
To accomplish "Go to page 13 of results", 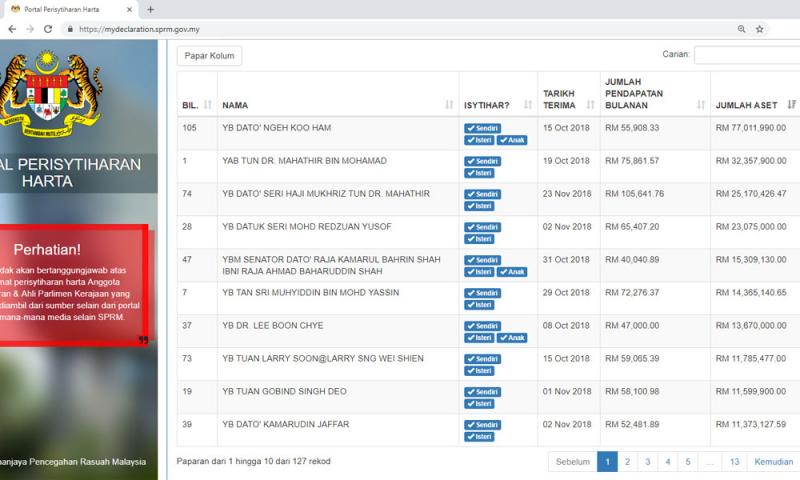I will tap(734, 461).
